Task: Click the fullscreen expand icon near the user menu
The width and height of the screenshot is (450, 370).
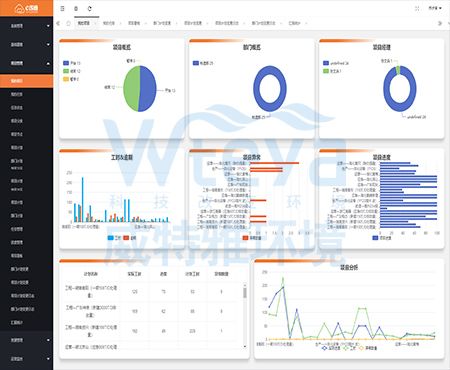Action: 417,8
